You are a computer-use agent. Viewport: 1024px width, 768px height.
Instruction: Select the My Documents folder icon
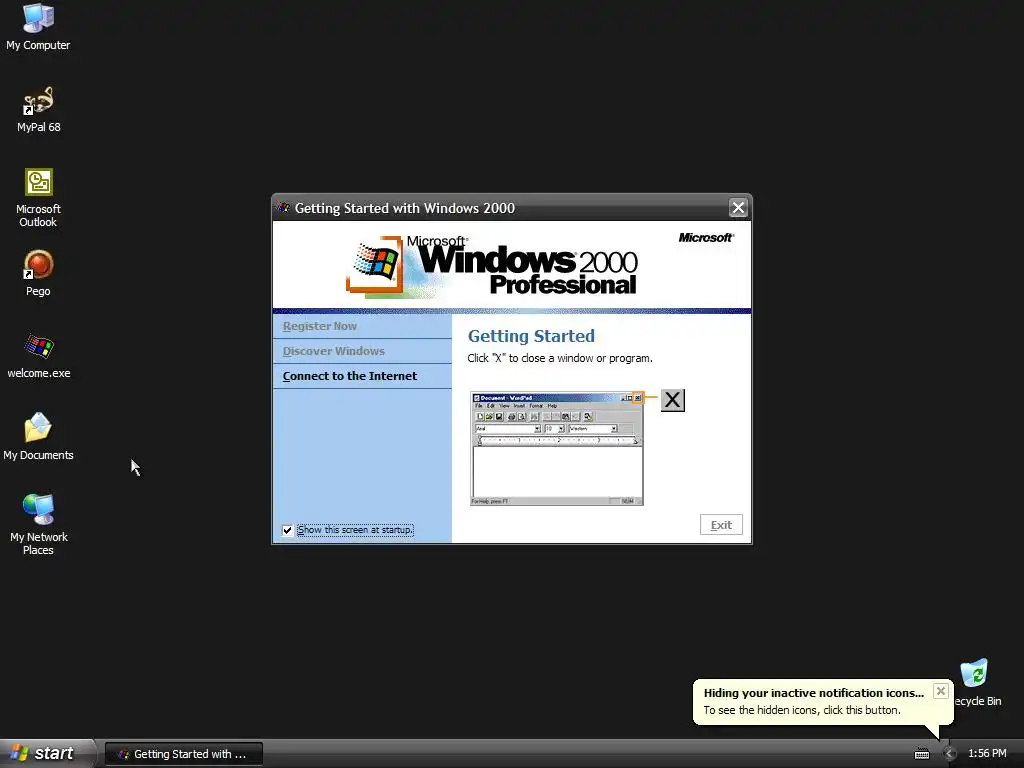(x=38, y=436)
